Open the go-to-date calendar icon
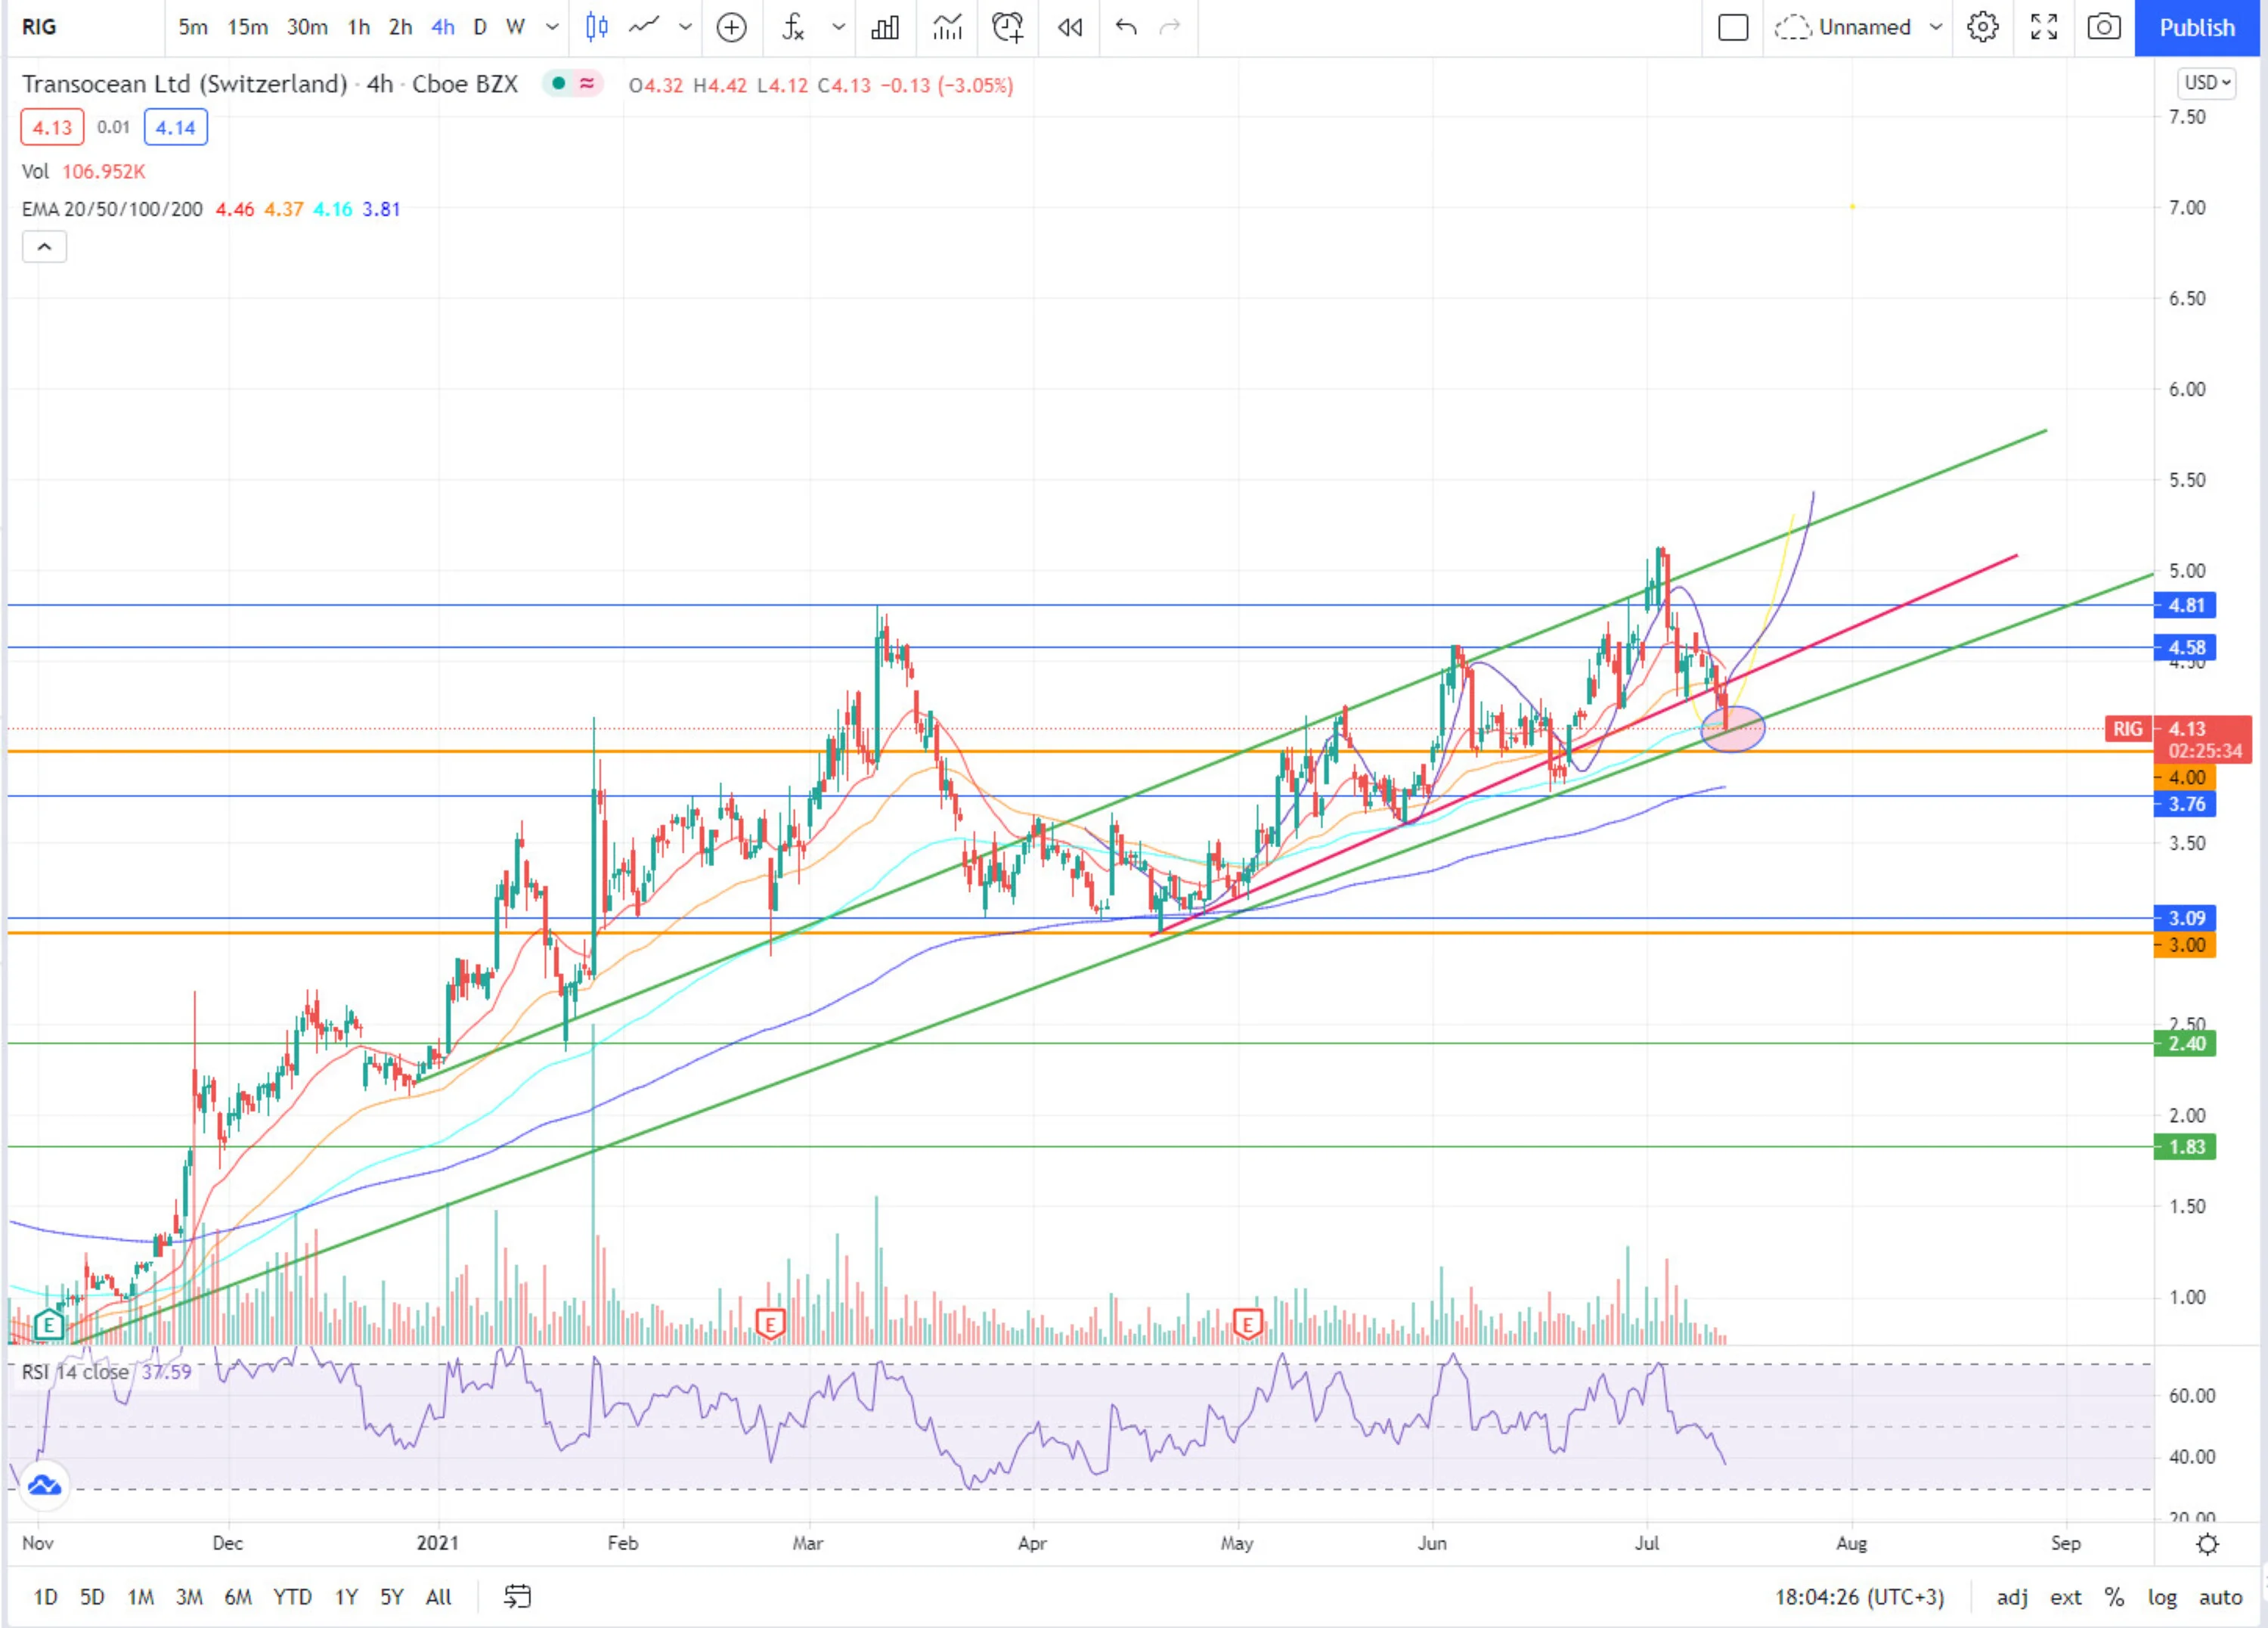 517,1596
